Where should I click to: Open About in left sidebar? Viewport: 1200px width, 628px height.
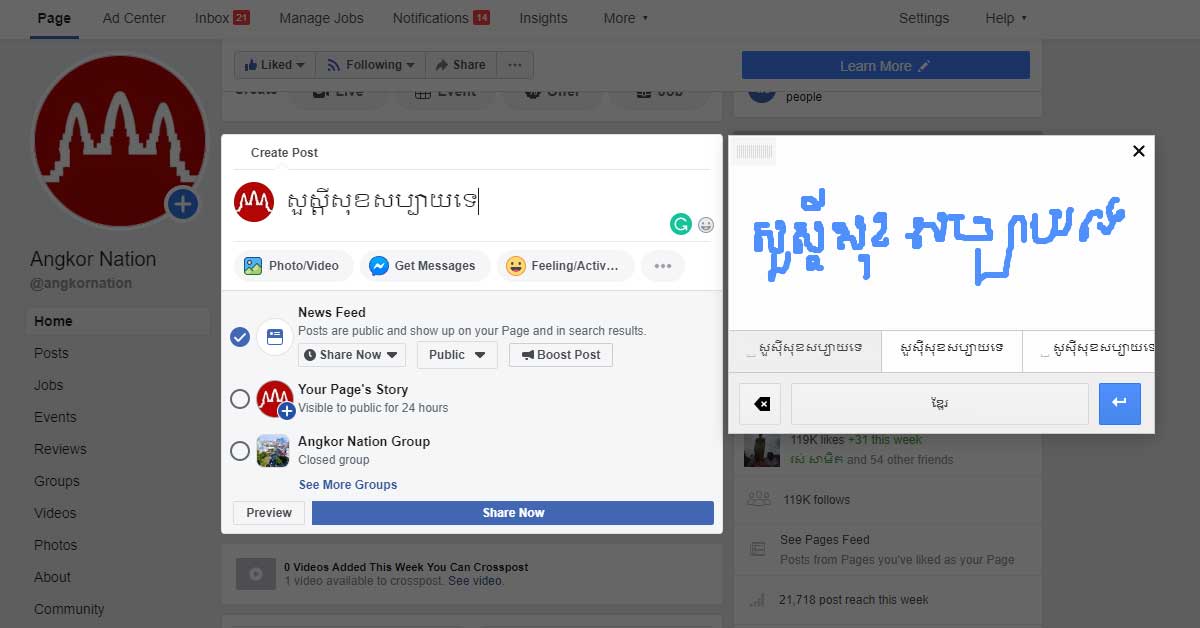(52, 577)
